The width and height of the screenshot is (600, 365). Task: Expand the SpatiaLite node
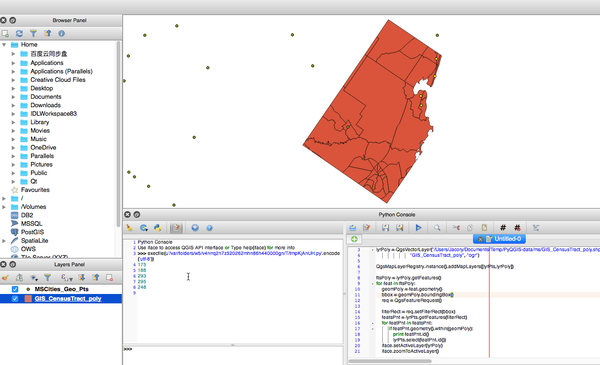click(4, 241)
